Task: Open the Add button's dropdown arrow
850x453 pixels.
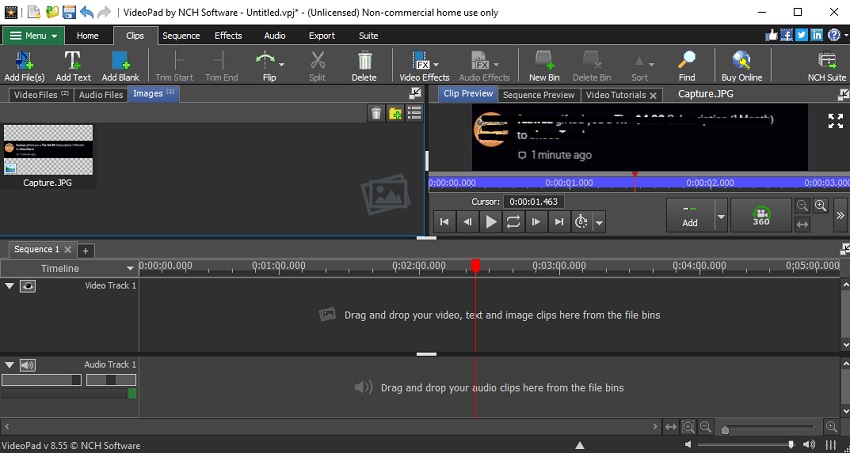Action: (721, 216)
